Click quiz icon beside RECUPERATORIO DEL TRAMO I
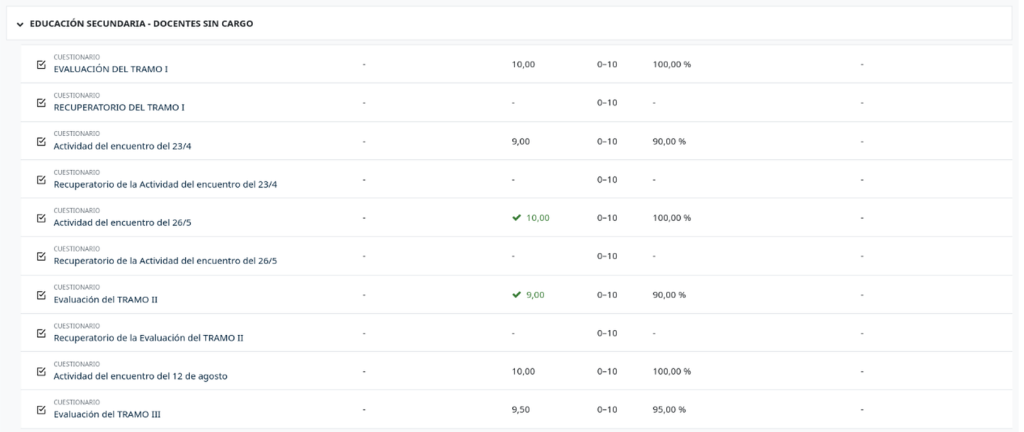The width and height of the screenshot is (1024, 432). pyautogui.click(x=41, y=103)
